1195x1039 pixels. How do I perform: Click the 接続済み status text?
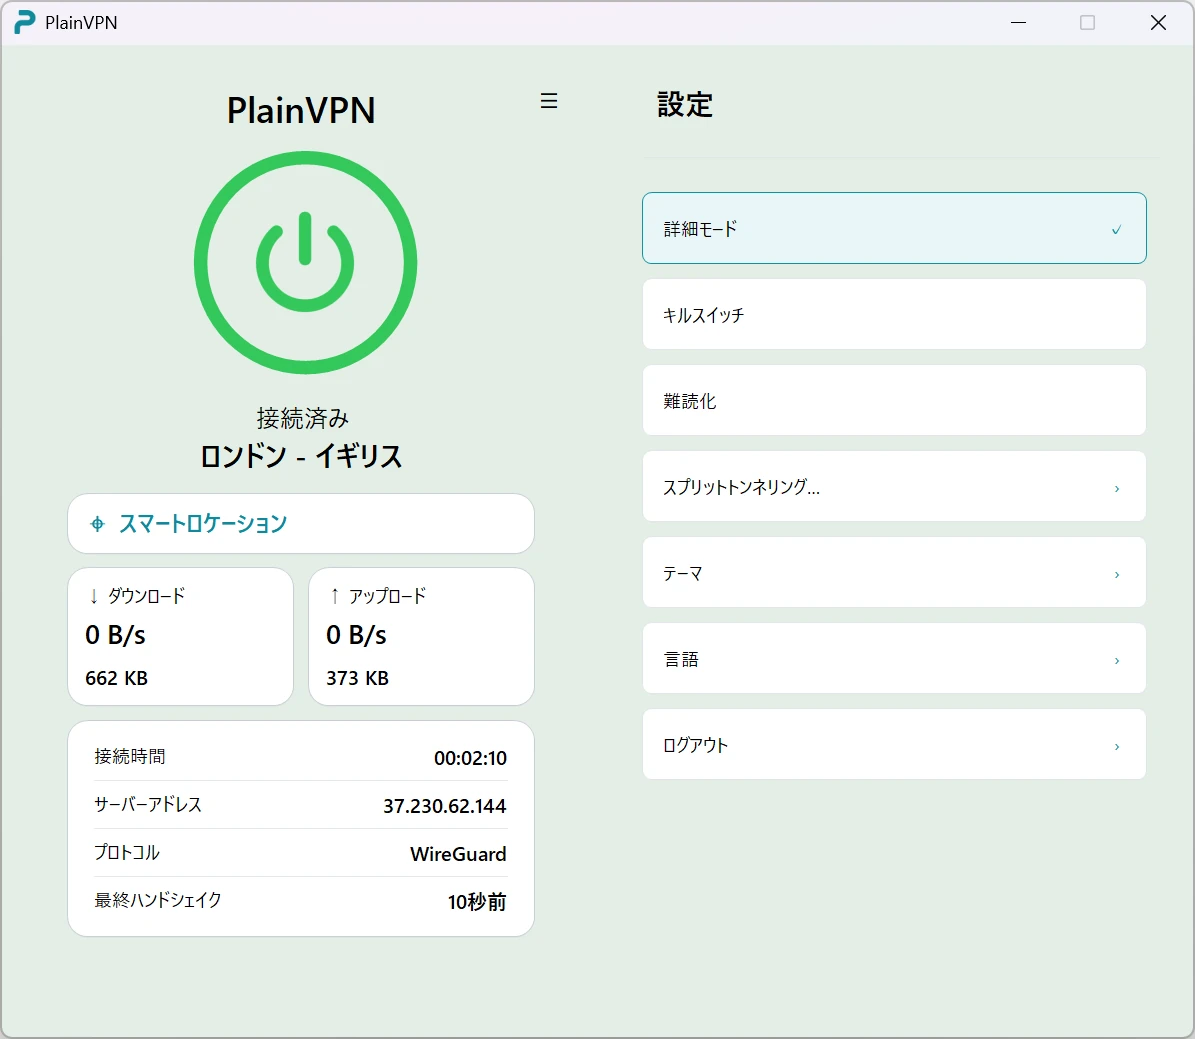click(303, 418)
